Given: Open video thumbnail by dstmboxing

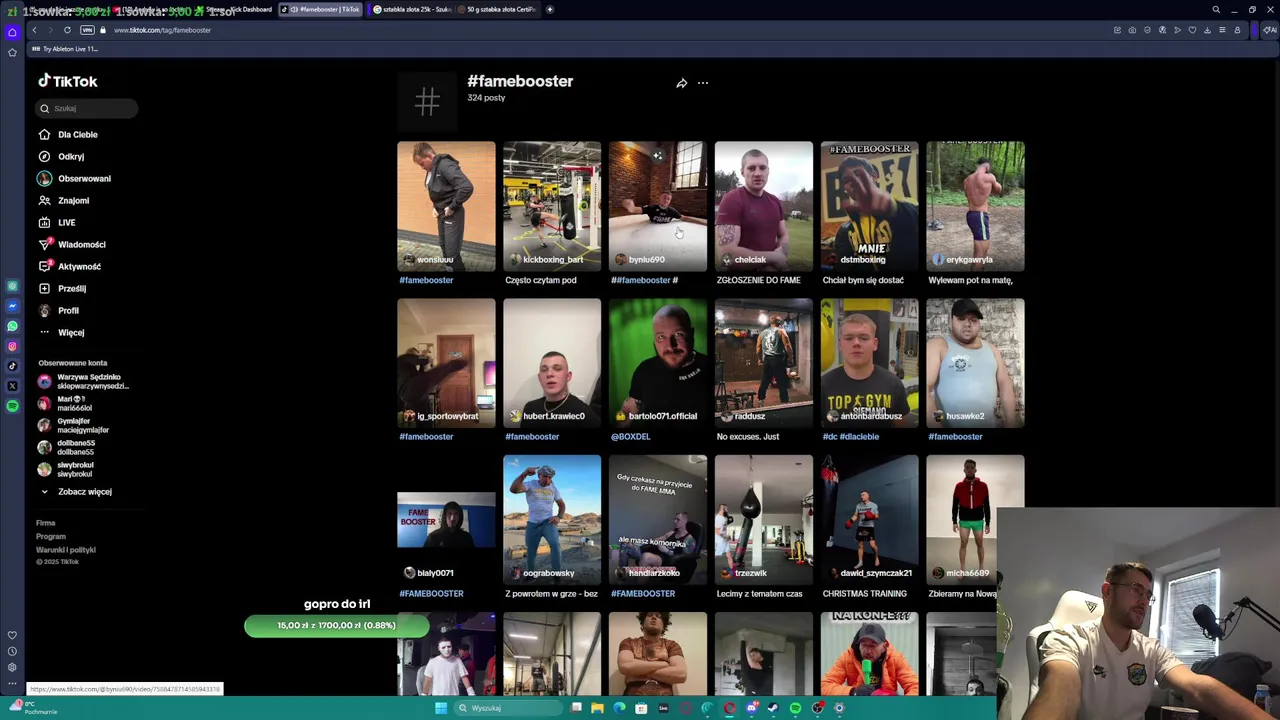Looking at the screenshot, I should pyautogui.click(x=870, y=205).
